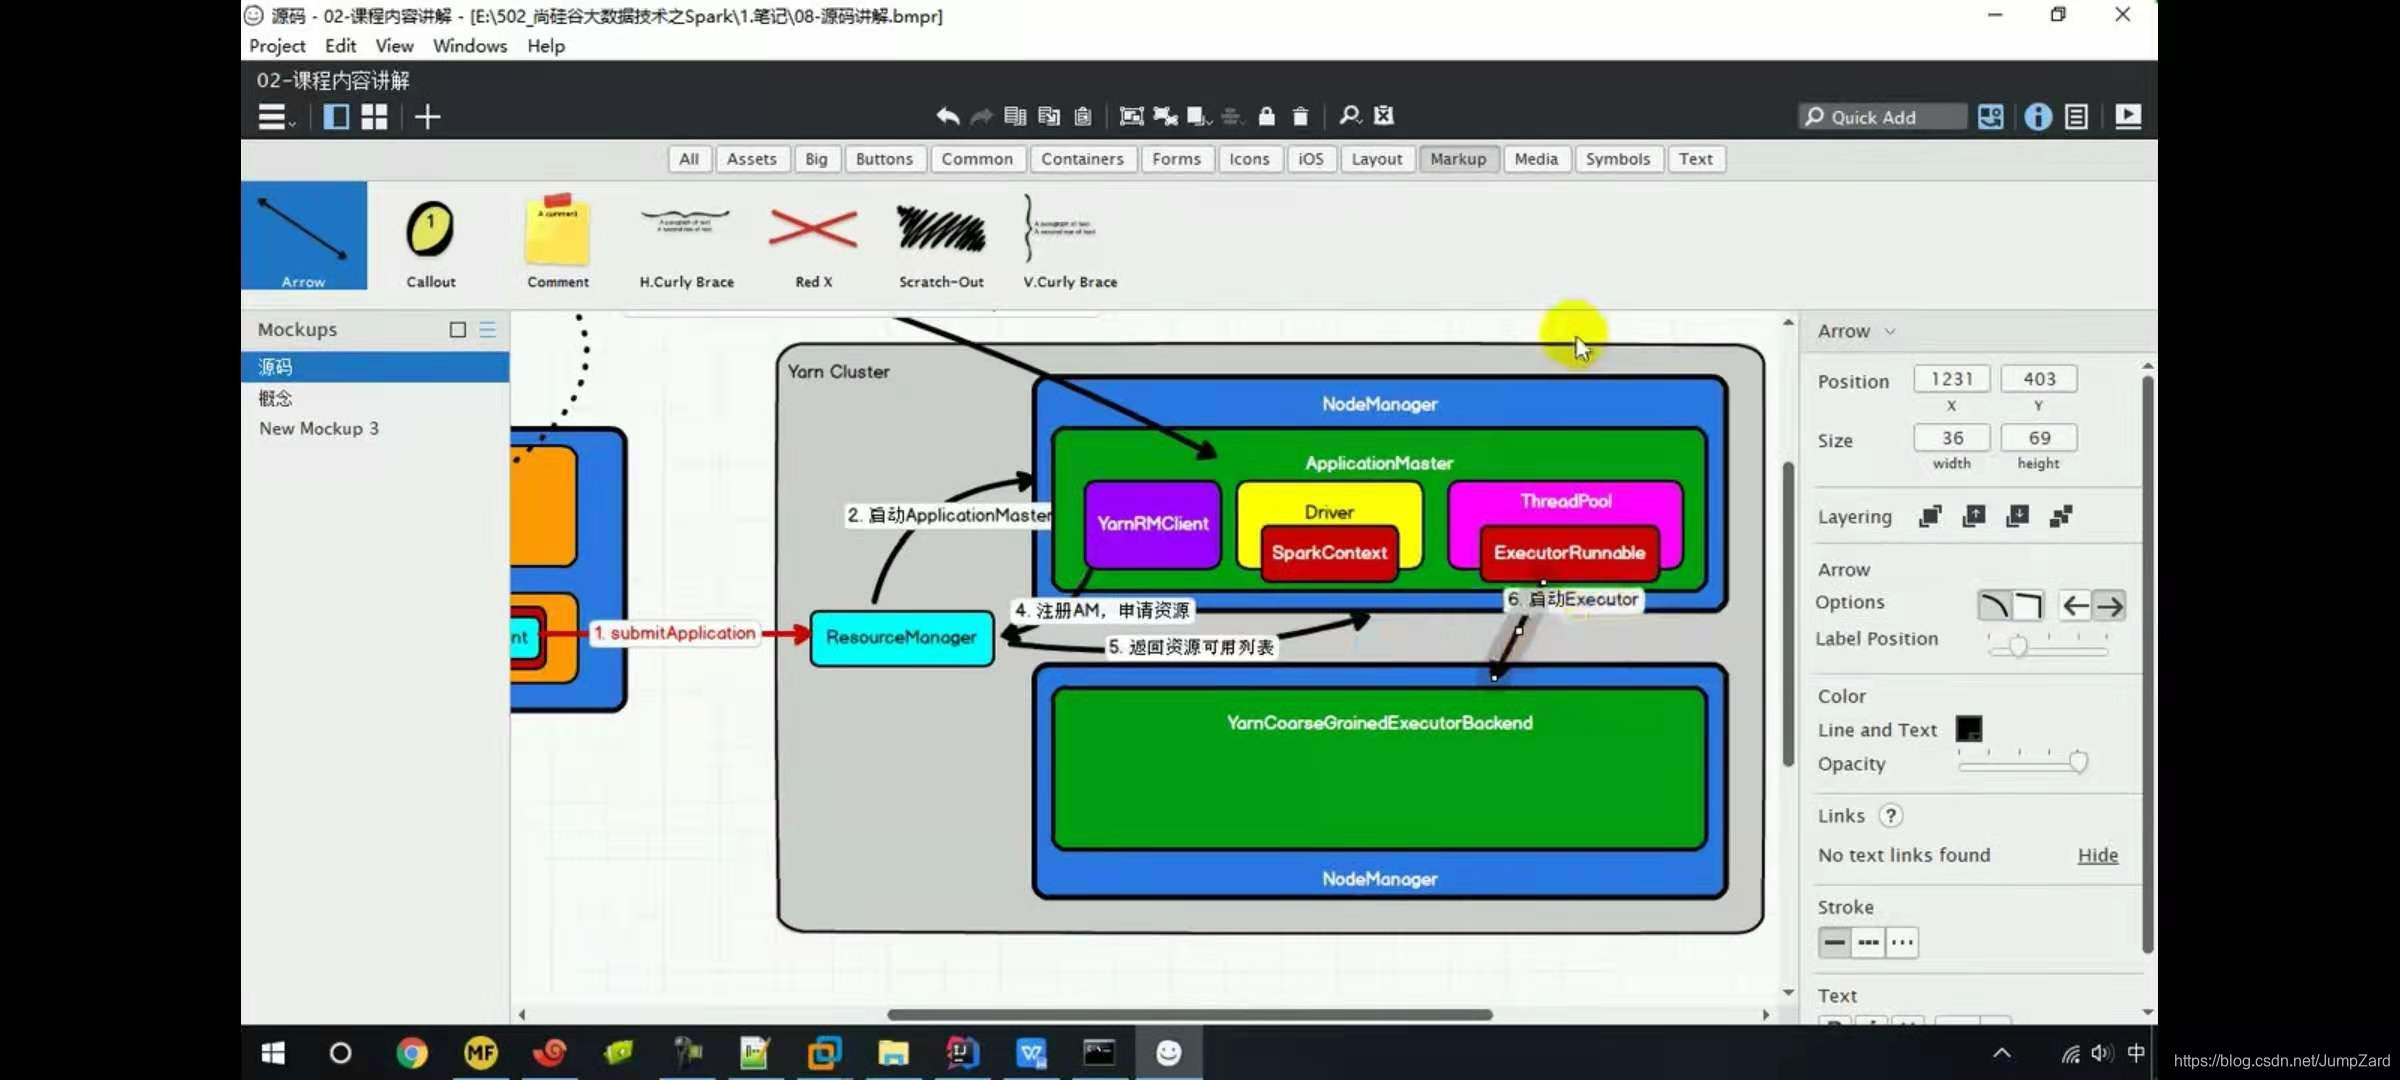
Task: Click the Line and Text color swatch
Action: [1968, 729]
